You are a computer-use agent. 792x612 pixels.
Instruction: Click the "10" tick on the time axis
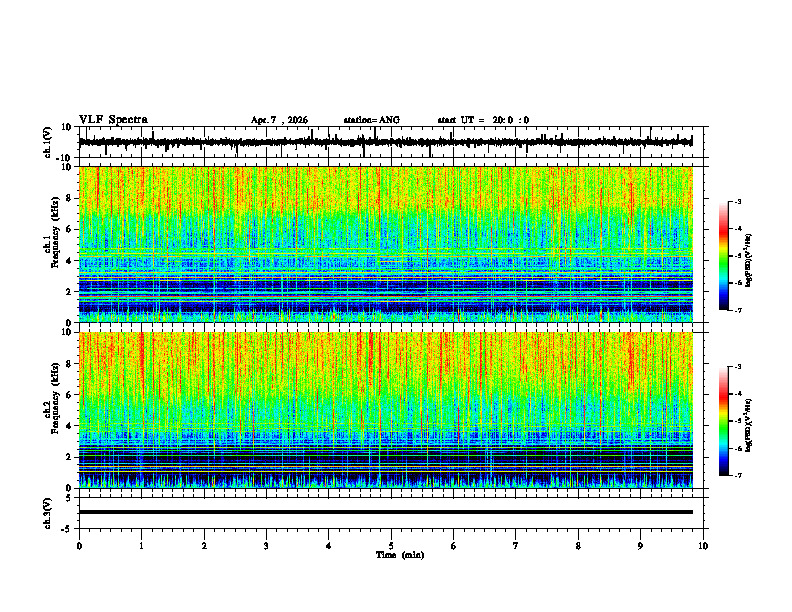coord(703,546)
